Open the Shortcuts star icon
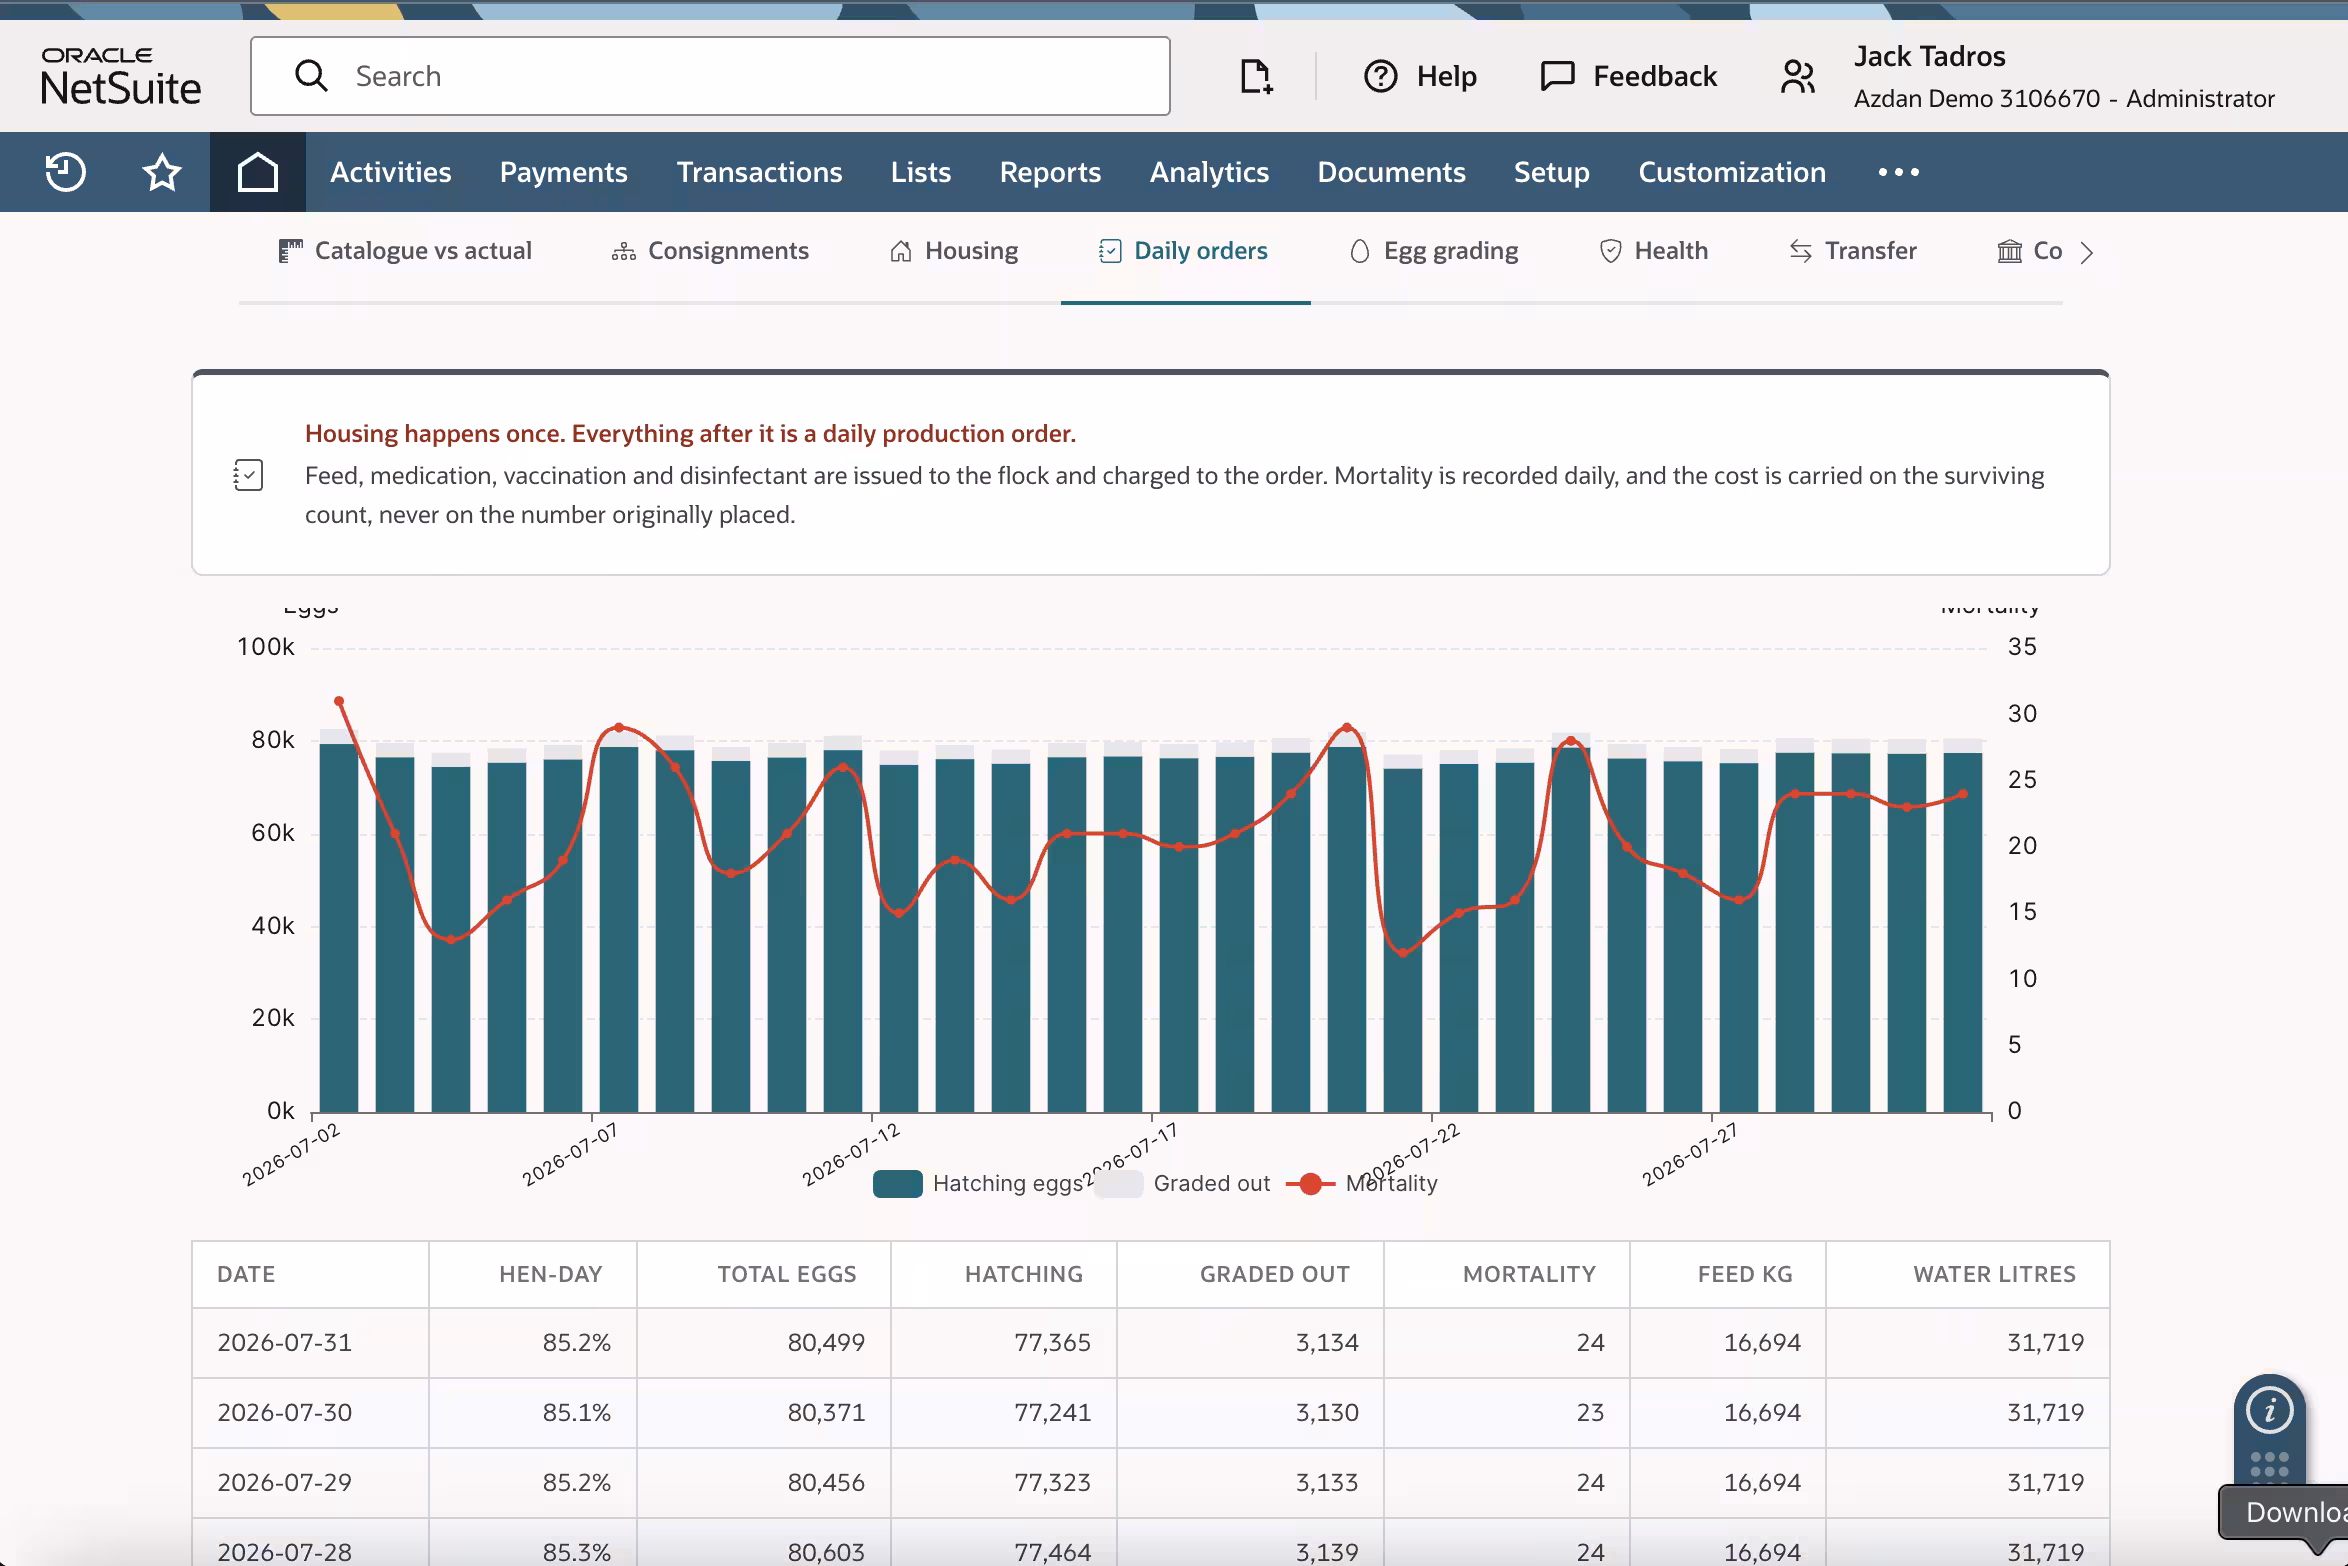This screenshot has width=2348, height=1566. [x=162, y=172]
